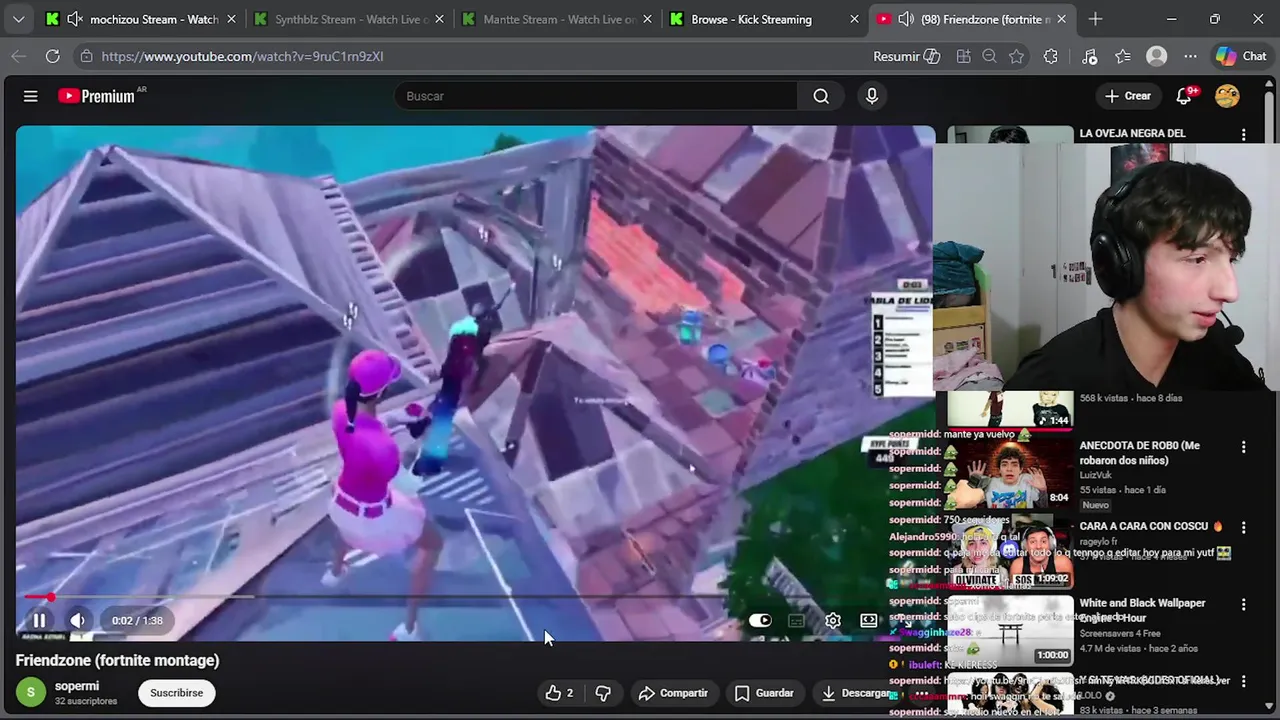Click the YouTube URL in address bar
Screen dimensions: 1280x720
click(x=242, y=56)
